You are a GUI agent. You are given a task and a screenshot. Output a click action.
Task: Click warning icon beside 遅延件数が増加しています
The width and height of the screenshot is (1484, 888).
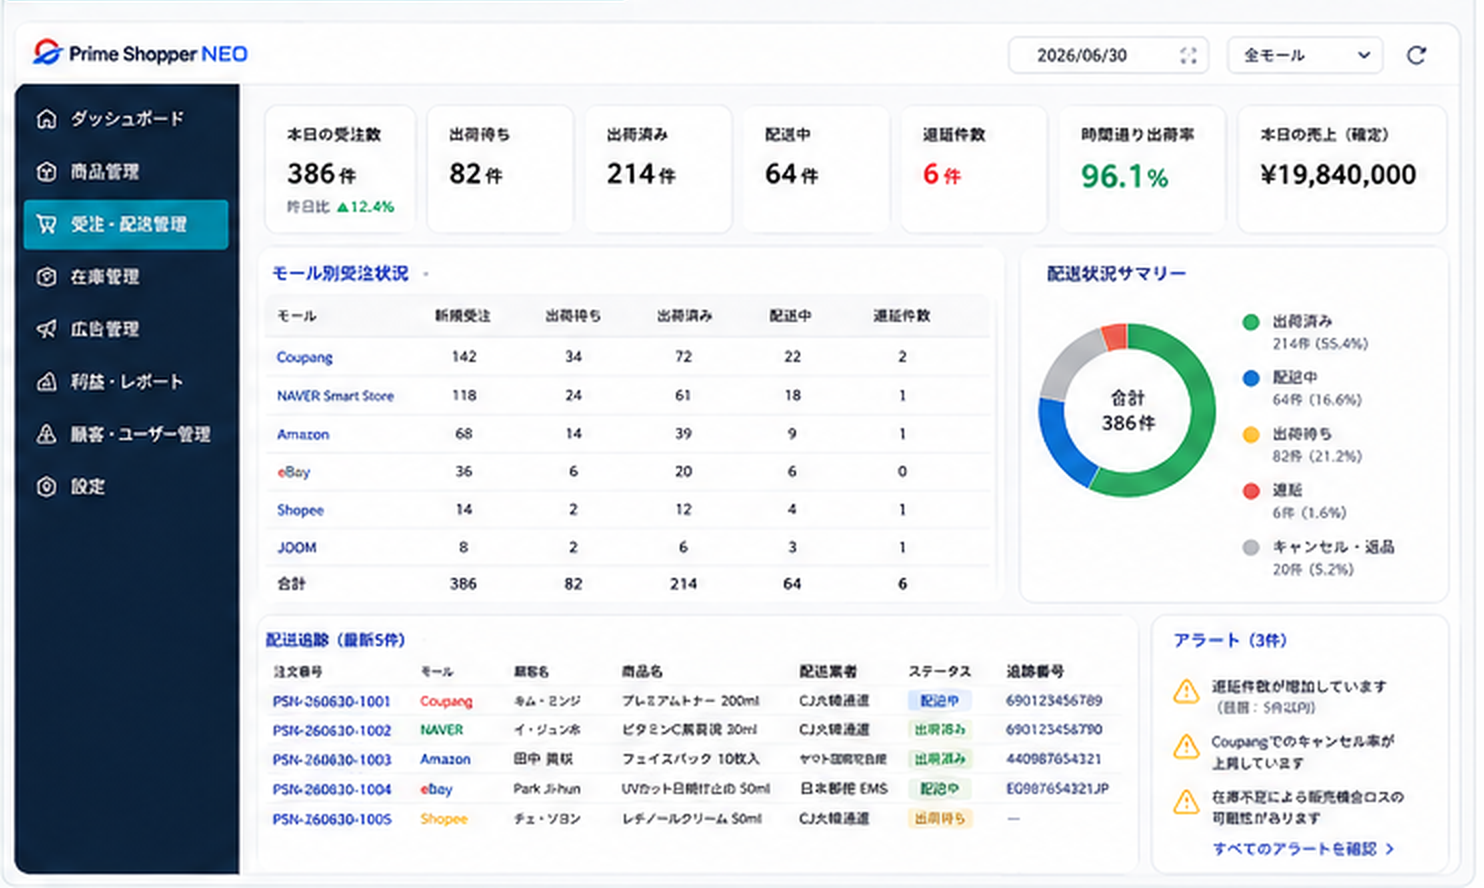tap(1186, 691)
